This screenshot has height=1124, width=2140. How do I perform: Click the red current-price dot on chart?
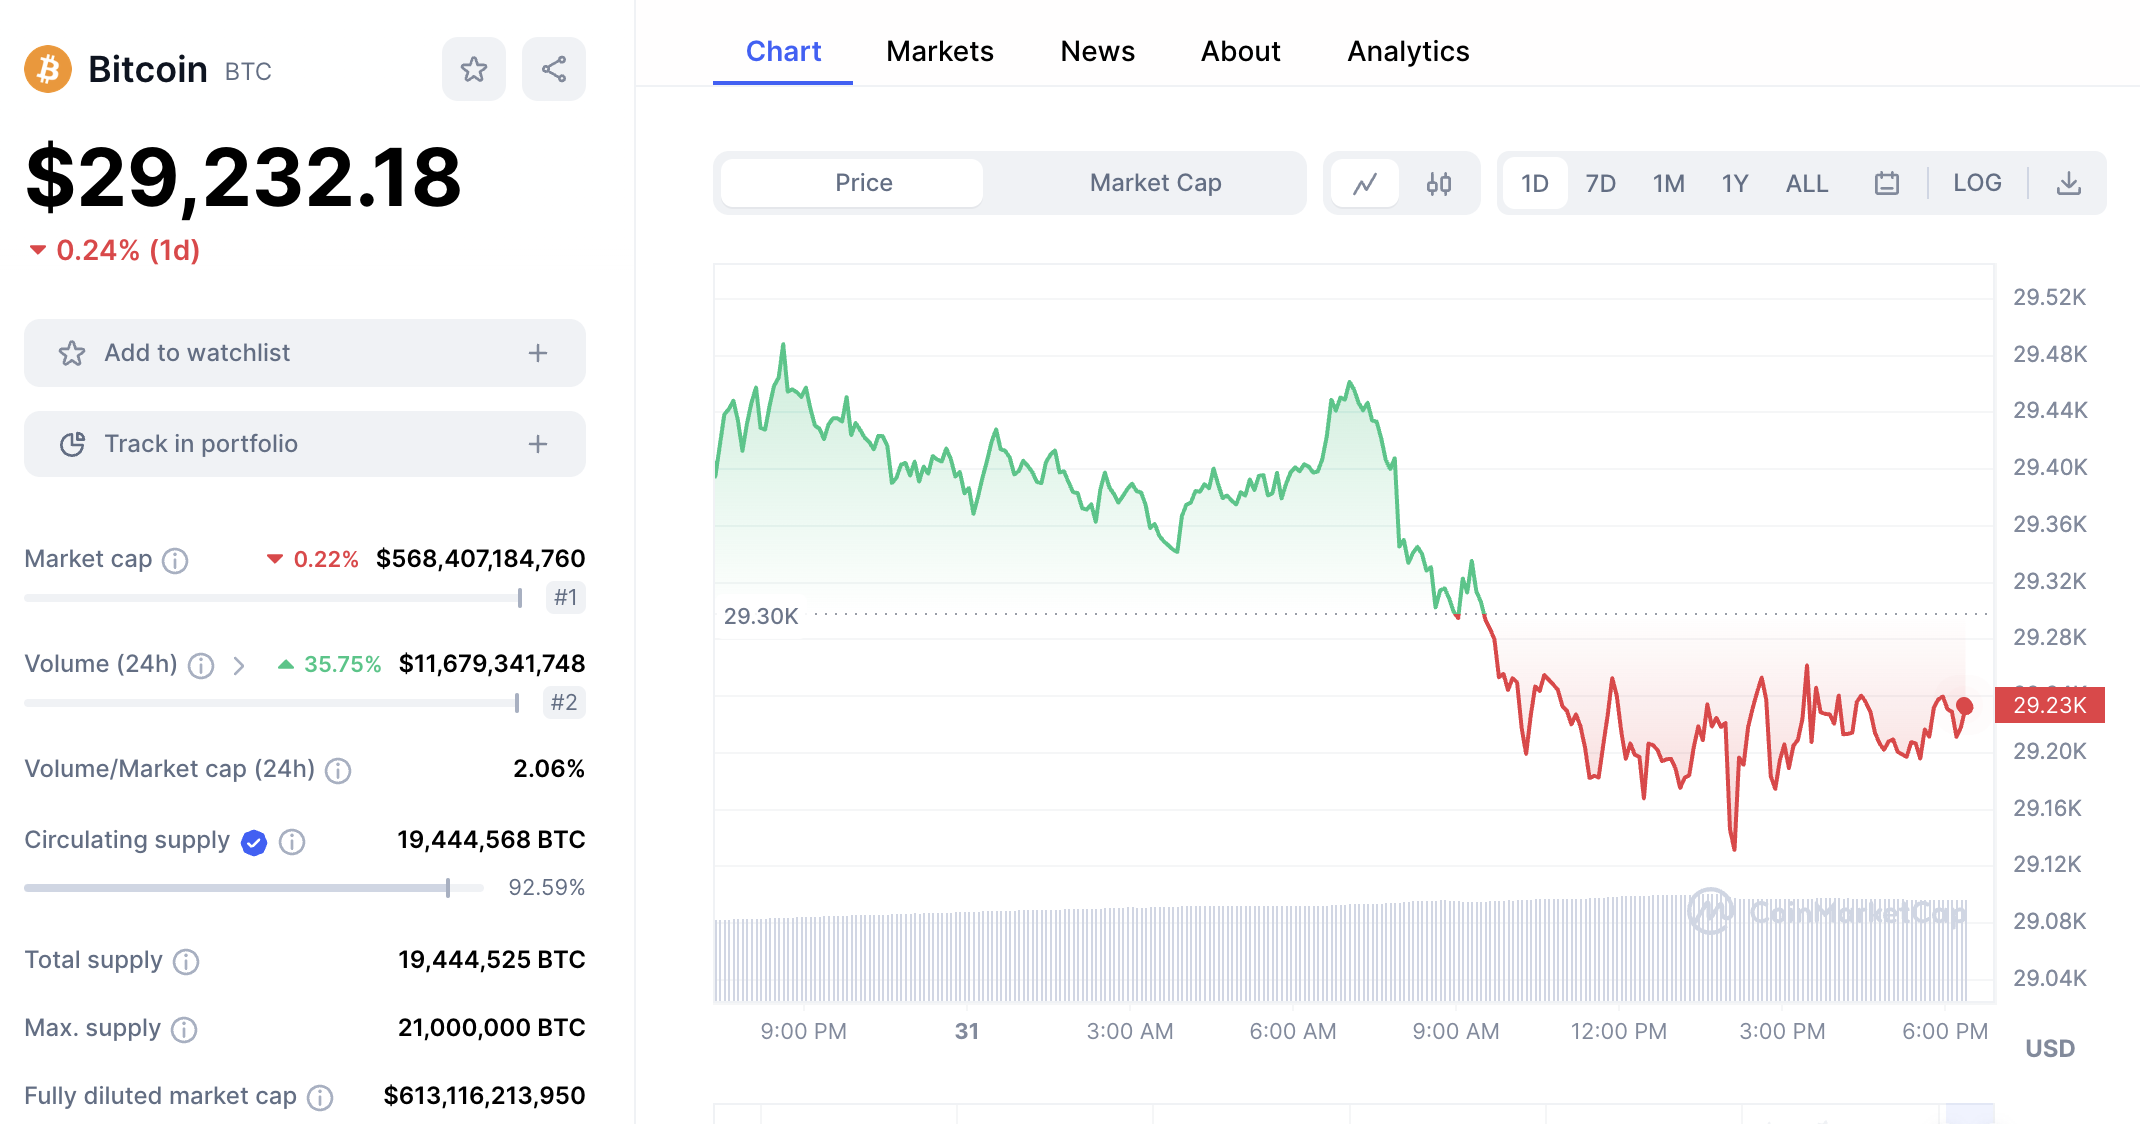(x=1965, y=707)
